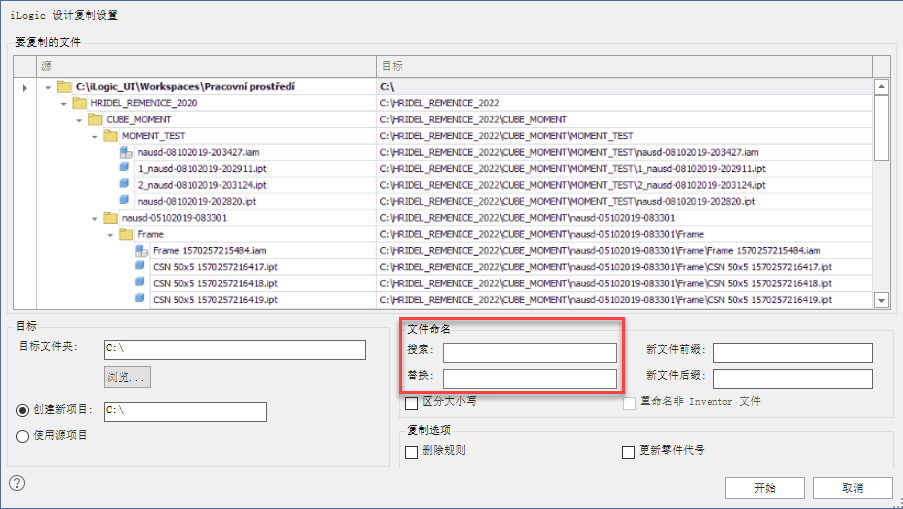This screenshot has width=903, height=509.
Task: Click the 浏览... browse button
Action: (x=127, y=377)
